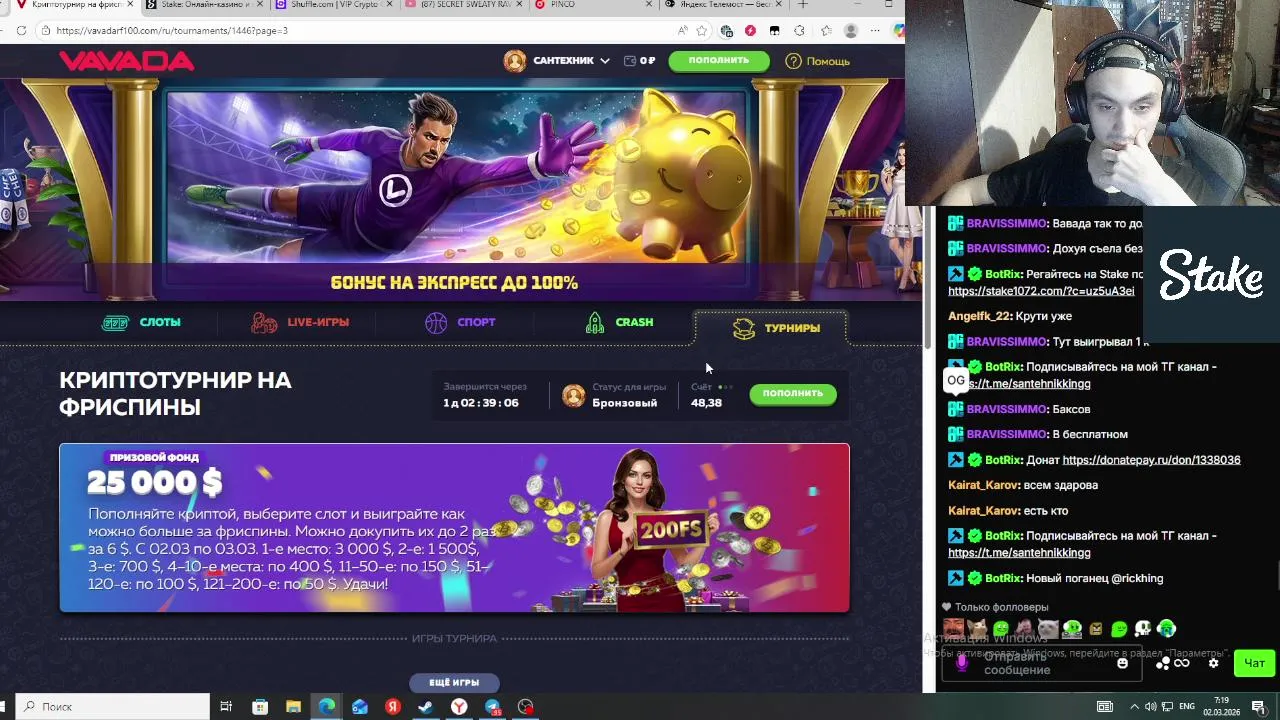
Task: Open File Explorer from the taskbar
Action: 293,707
